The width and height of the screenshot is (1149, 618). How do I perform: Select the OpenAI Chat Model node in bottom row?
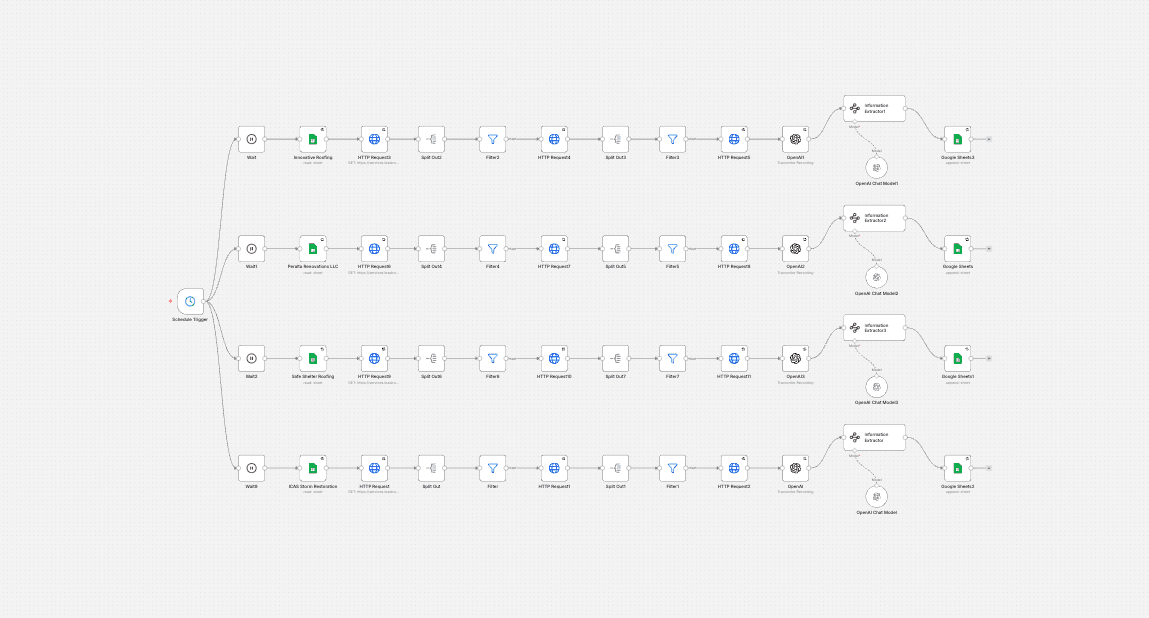pos(876,496)
